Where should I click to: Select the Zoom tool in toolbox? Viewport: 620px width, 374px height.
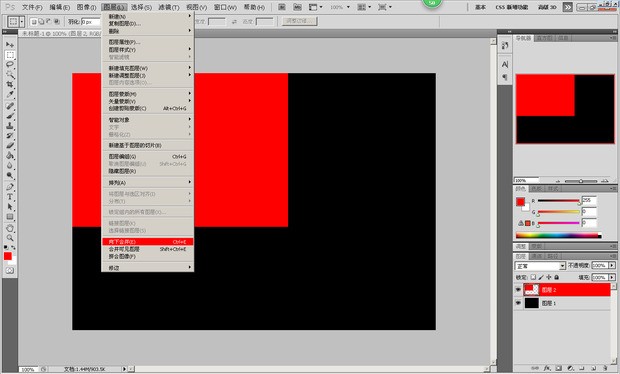(x=10, y=238)
